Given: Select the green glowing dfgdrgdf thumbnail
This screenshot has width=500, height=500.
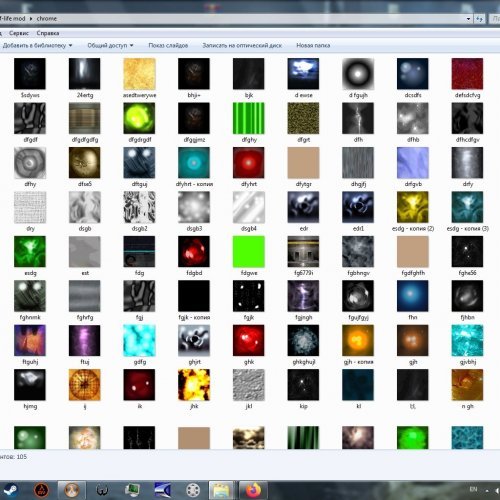Looking at the screenshot, I should pyautogui.click(x=139, y=118).
